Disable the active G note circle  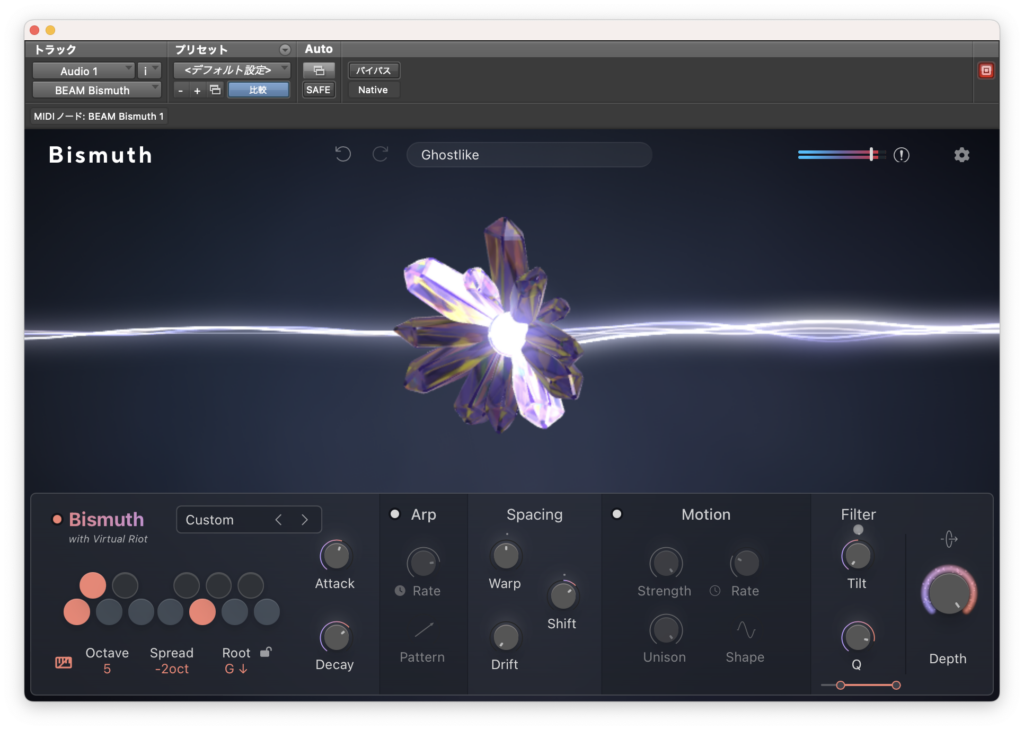(202, 612)
